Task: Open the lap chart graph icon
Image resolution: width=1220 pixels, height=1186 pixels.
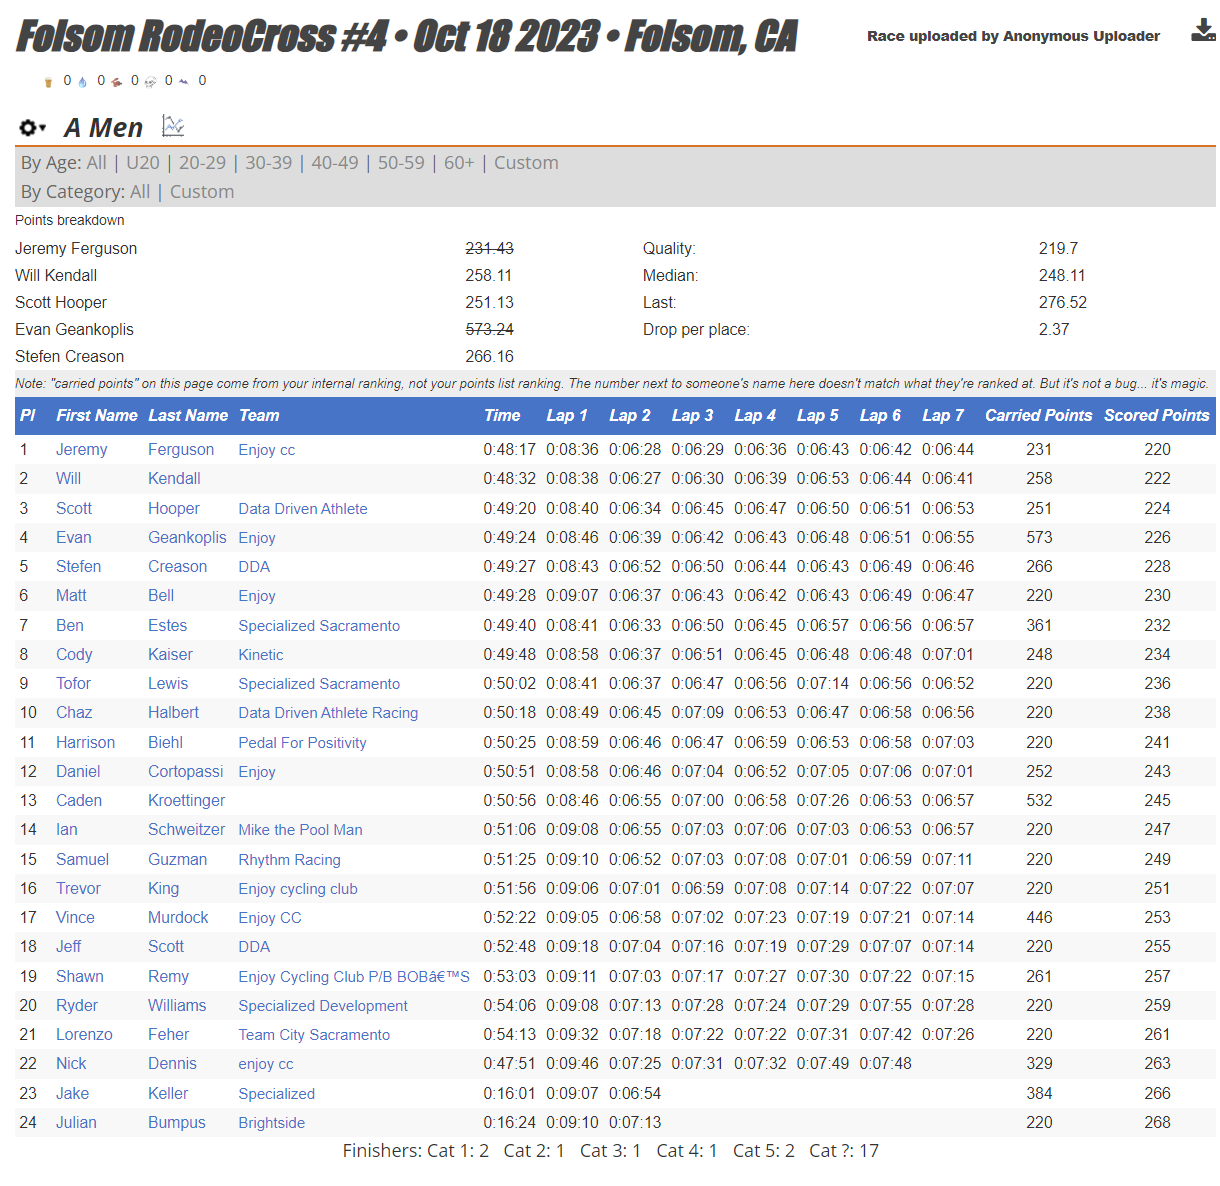Action: [173, 126]
